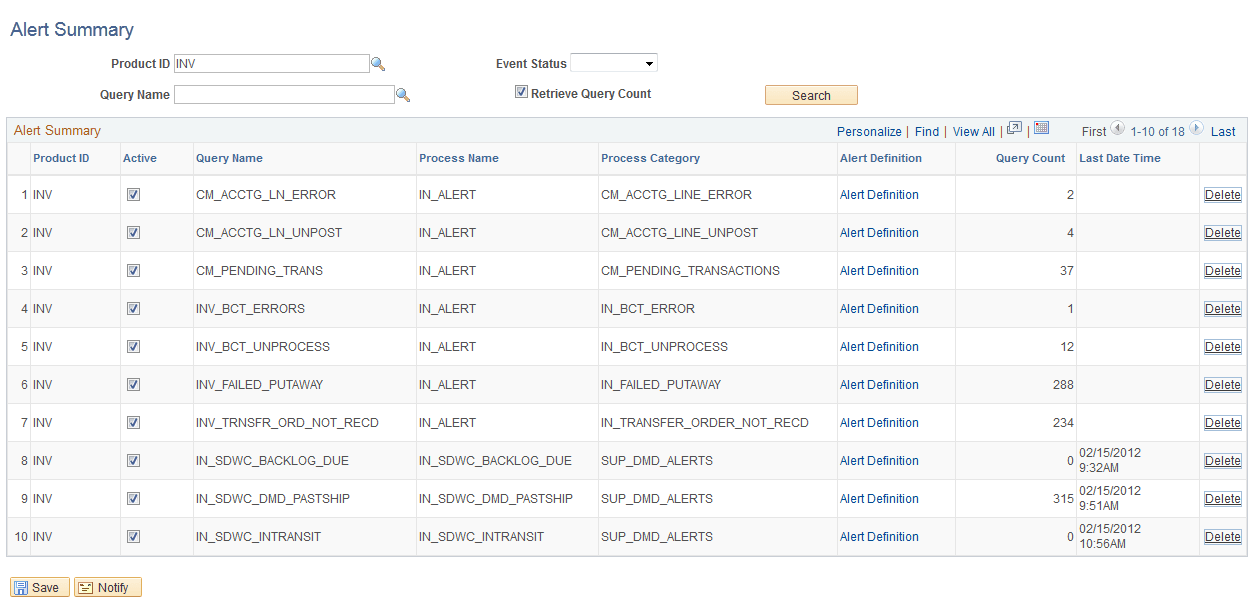Viewport: 1254px width, 603px height.
Task: Jump to Last page of results
Action: click(x=1222, y=131)
